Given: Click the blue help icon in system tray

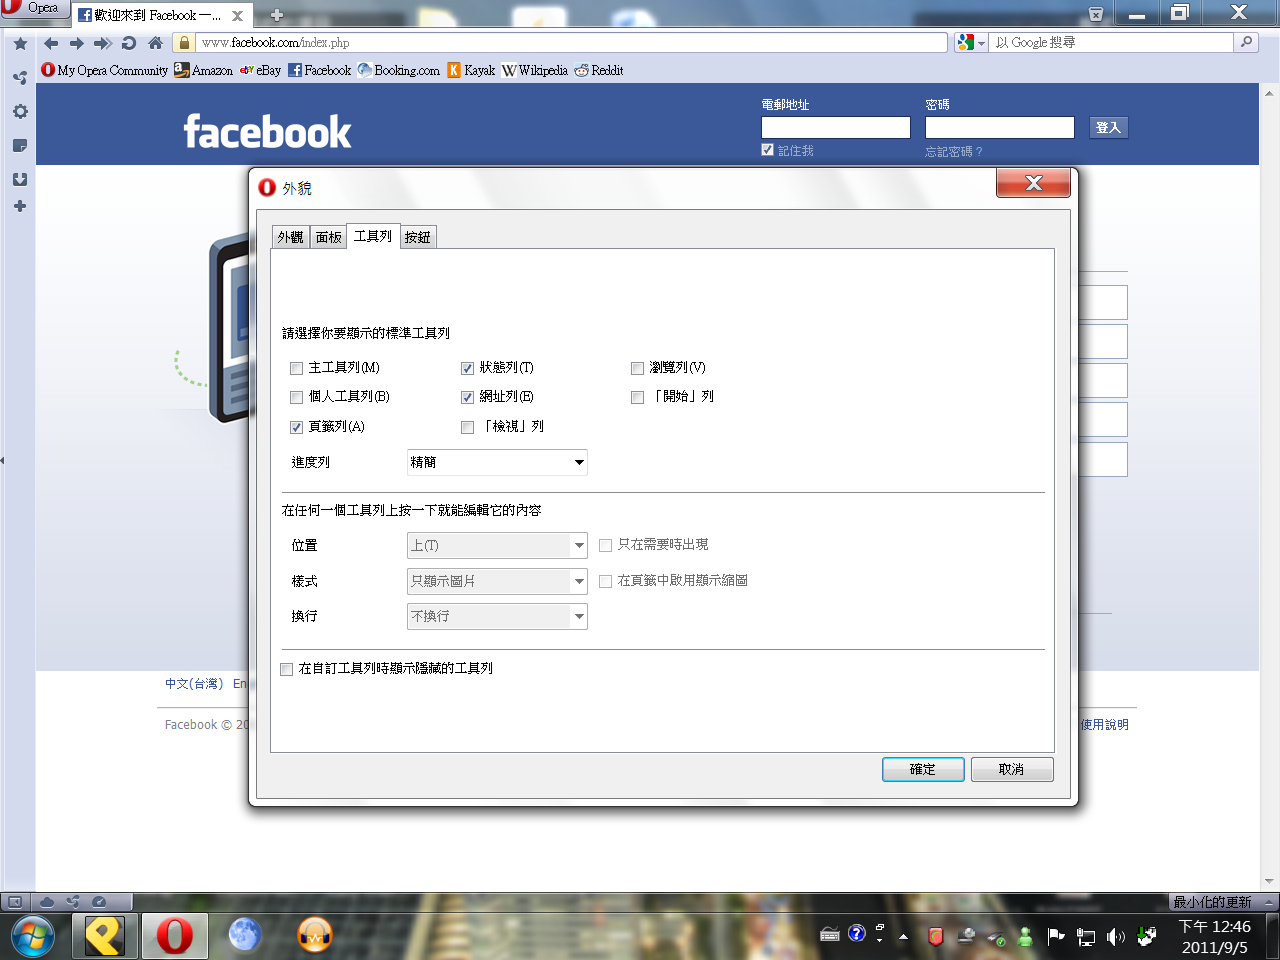Looking at the screenshot, I should pyautogui.click(x=857, y=933).
